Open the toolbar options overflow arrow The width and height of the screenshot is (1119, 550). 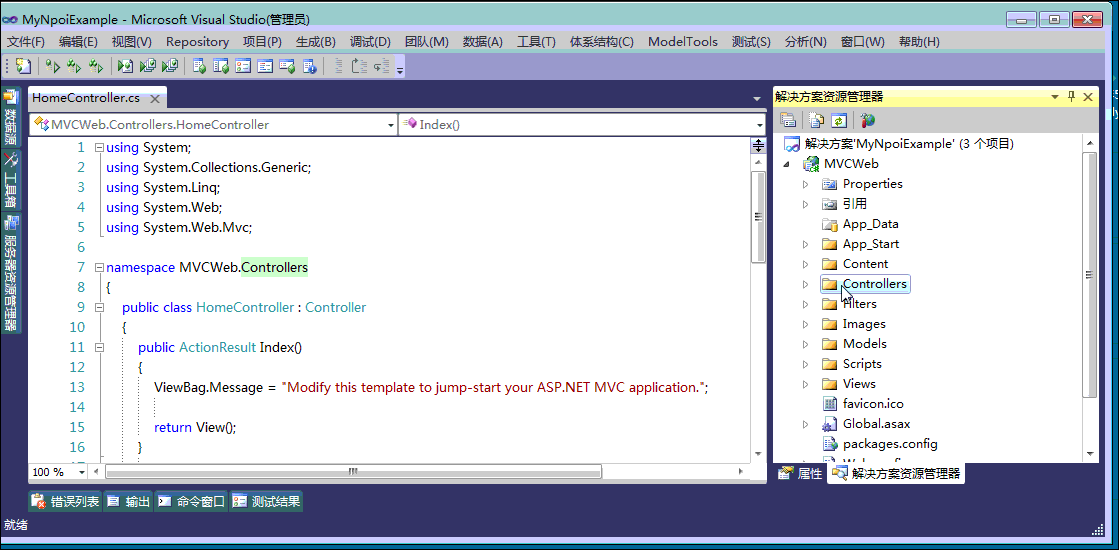tap(400, 70)
